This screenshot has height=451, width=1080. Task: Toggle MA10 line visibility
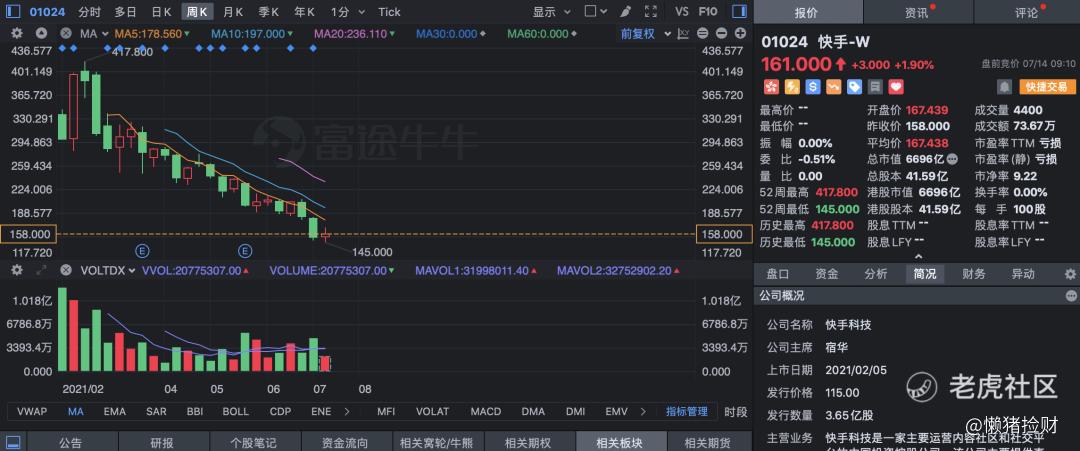click(x=251, y=34)
